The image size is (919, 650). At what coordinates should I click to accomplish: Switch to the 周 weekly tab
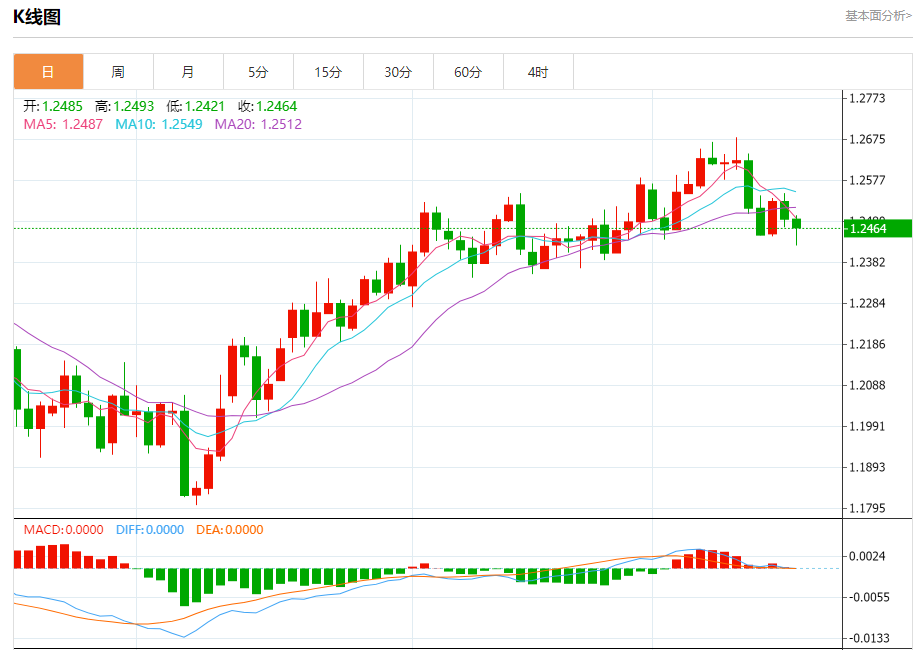tap(118, 72)
